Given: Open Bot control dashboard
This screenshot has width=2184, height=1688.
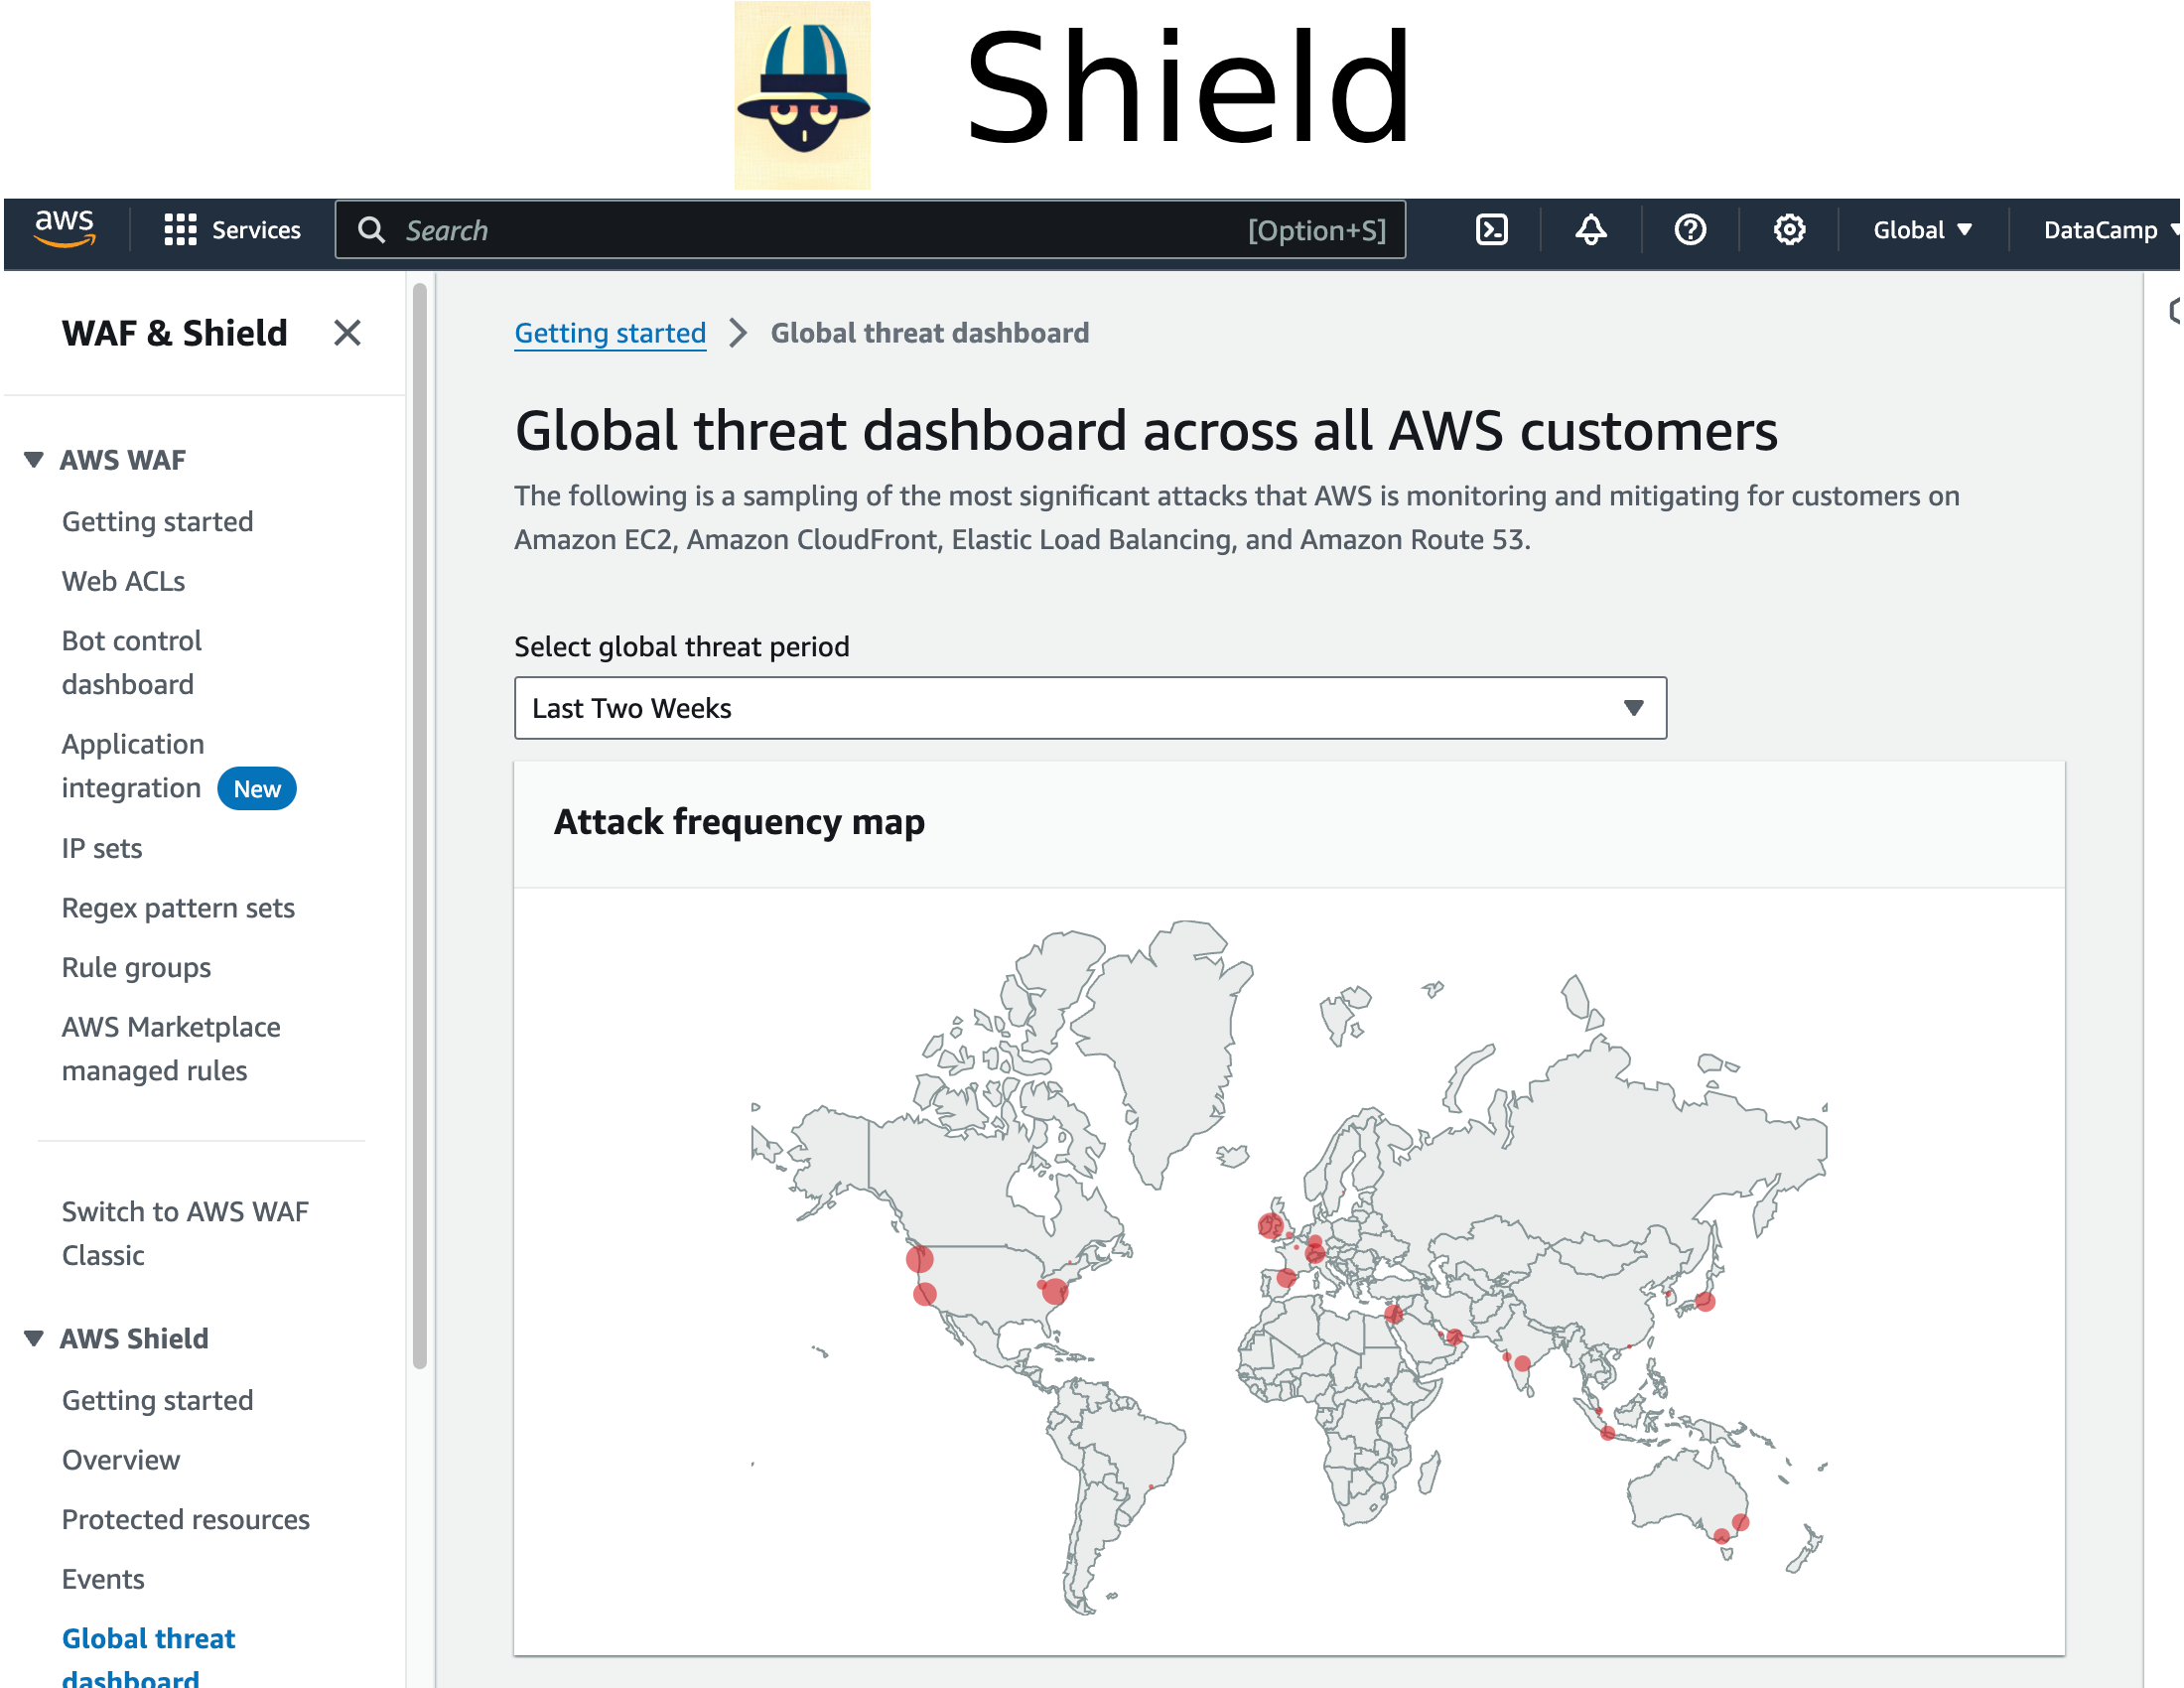Looking at the screenshot, I should click(132, 663).
